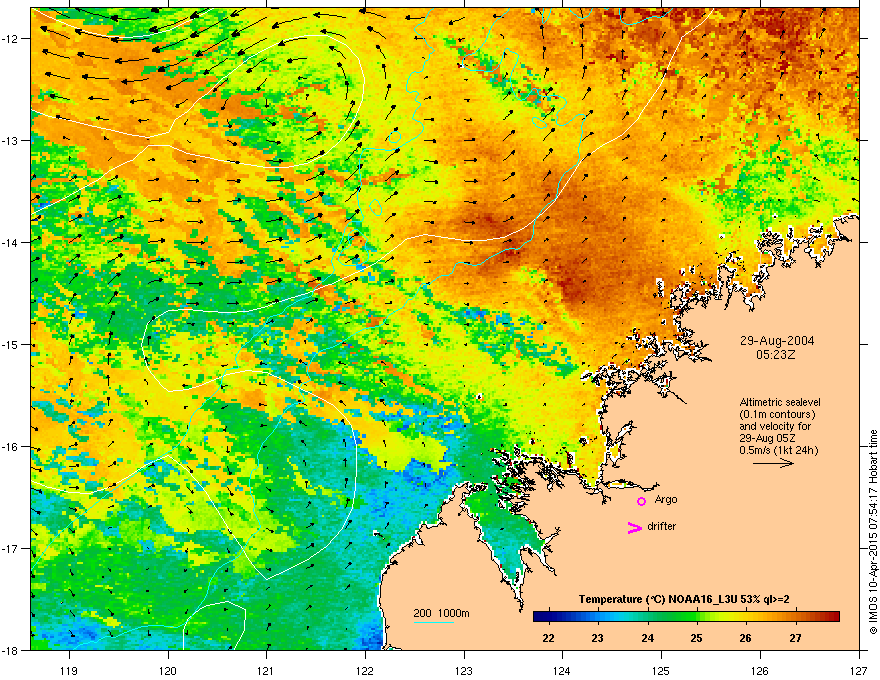Click the colorbar label 22
The image size is (880, 680).
pos(548,638)
